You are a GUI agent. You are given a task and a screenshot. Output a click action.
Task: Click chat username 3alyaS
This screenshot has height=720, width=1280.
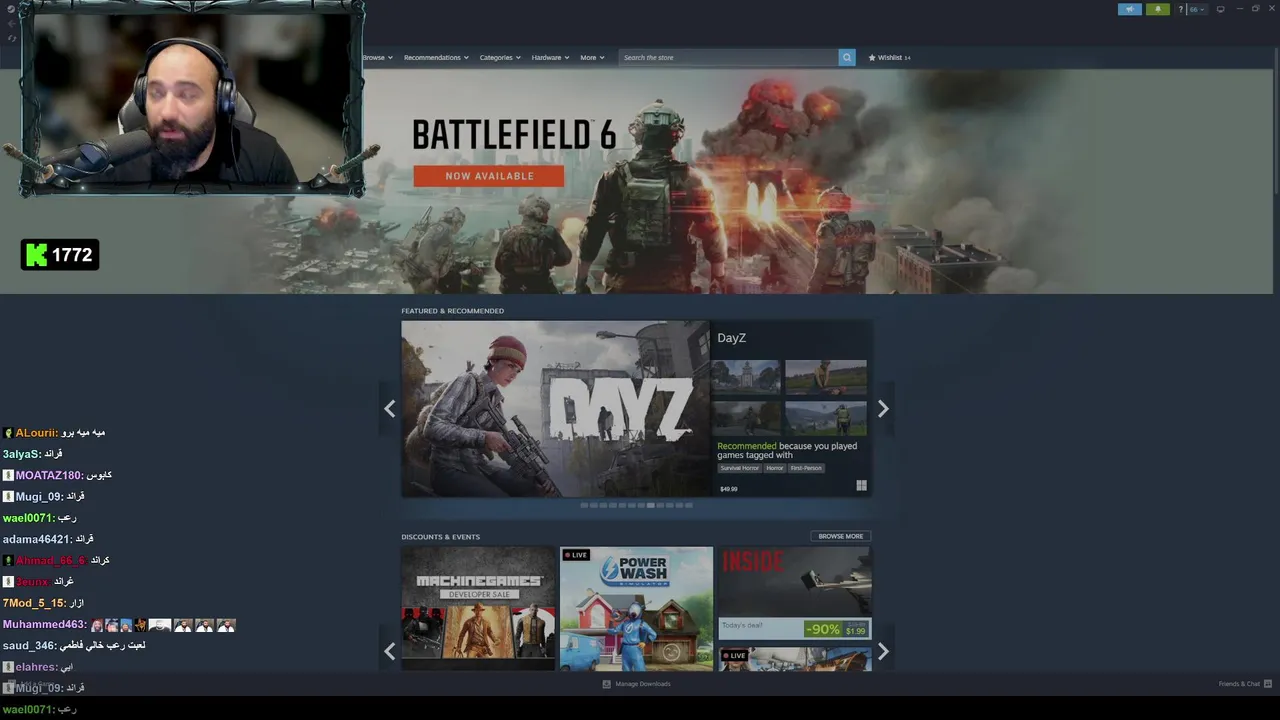tap(22, 454)
